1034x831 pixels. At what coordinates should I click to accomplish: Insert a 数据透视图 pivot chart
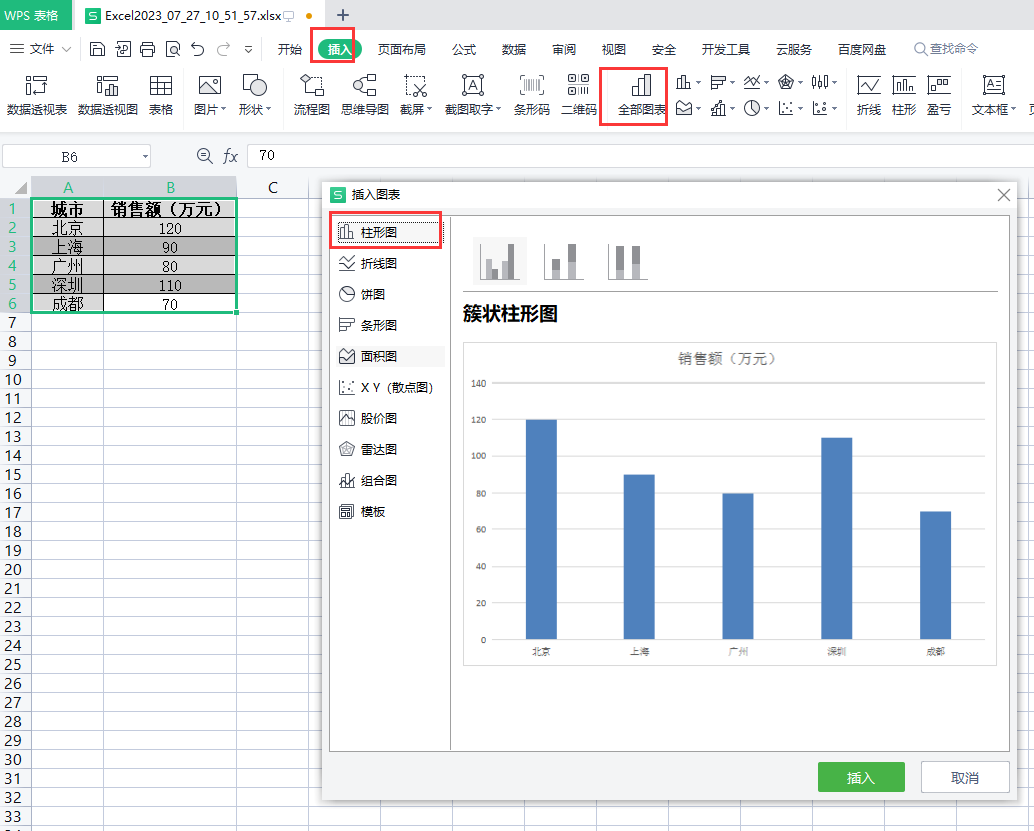tap(107, 95)
